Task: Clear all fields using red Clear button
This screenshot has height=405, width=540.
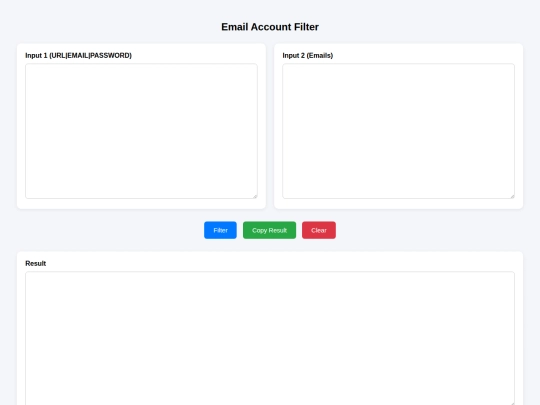Action: (319, 230)
